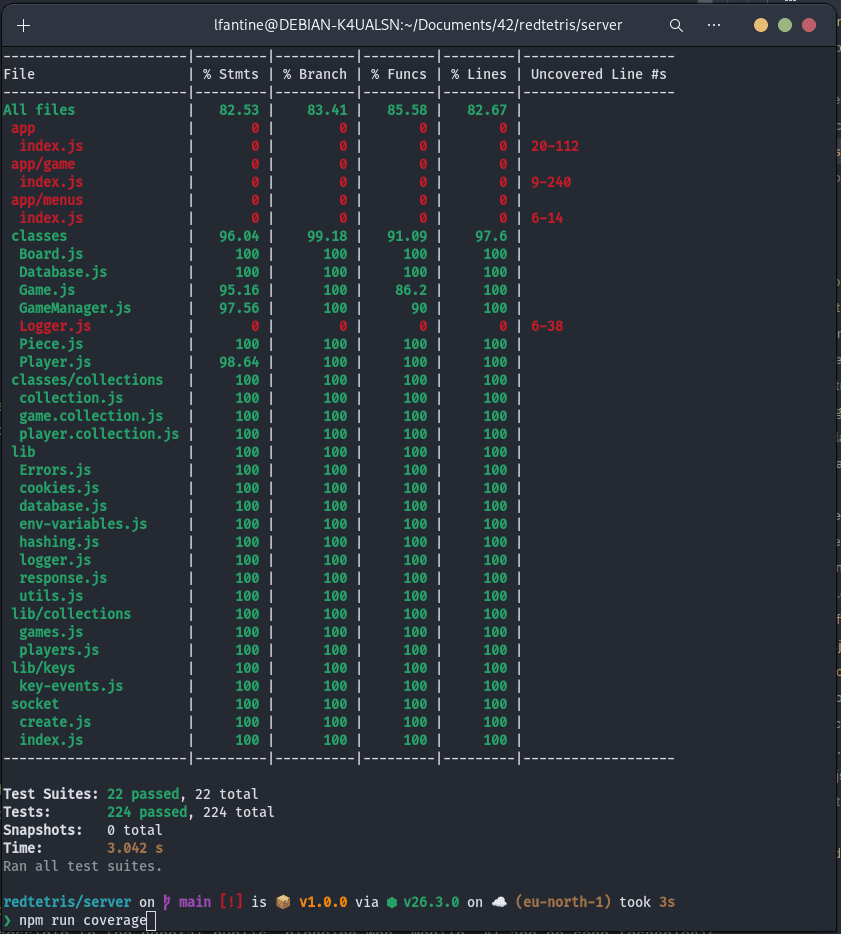Click the 82.53 statements total value

[x=239, y=110]
